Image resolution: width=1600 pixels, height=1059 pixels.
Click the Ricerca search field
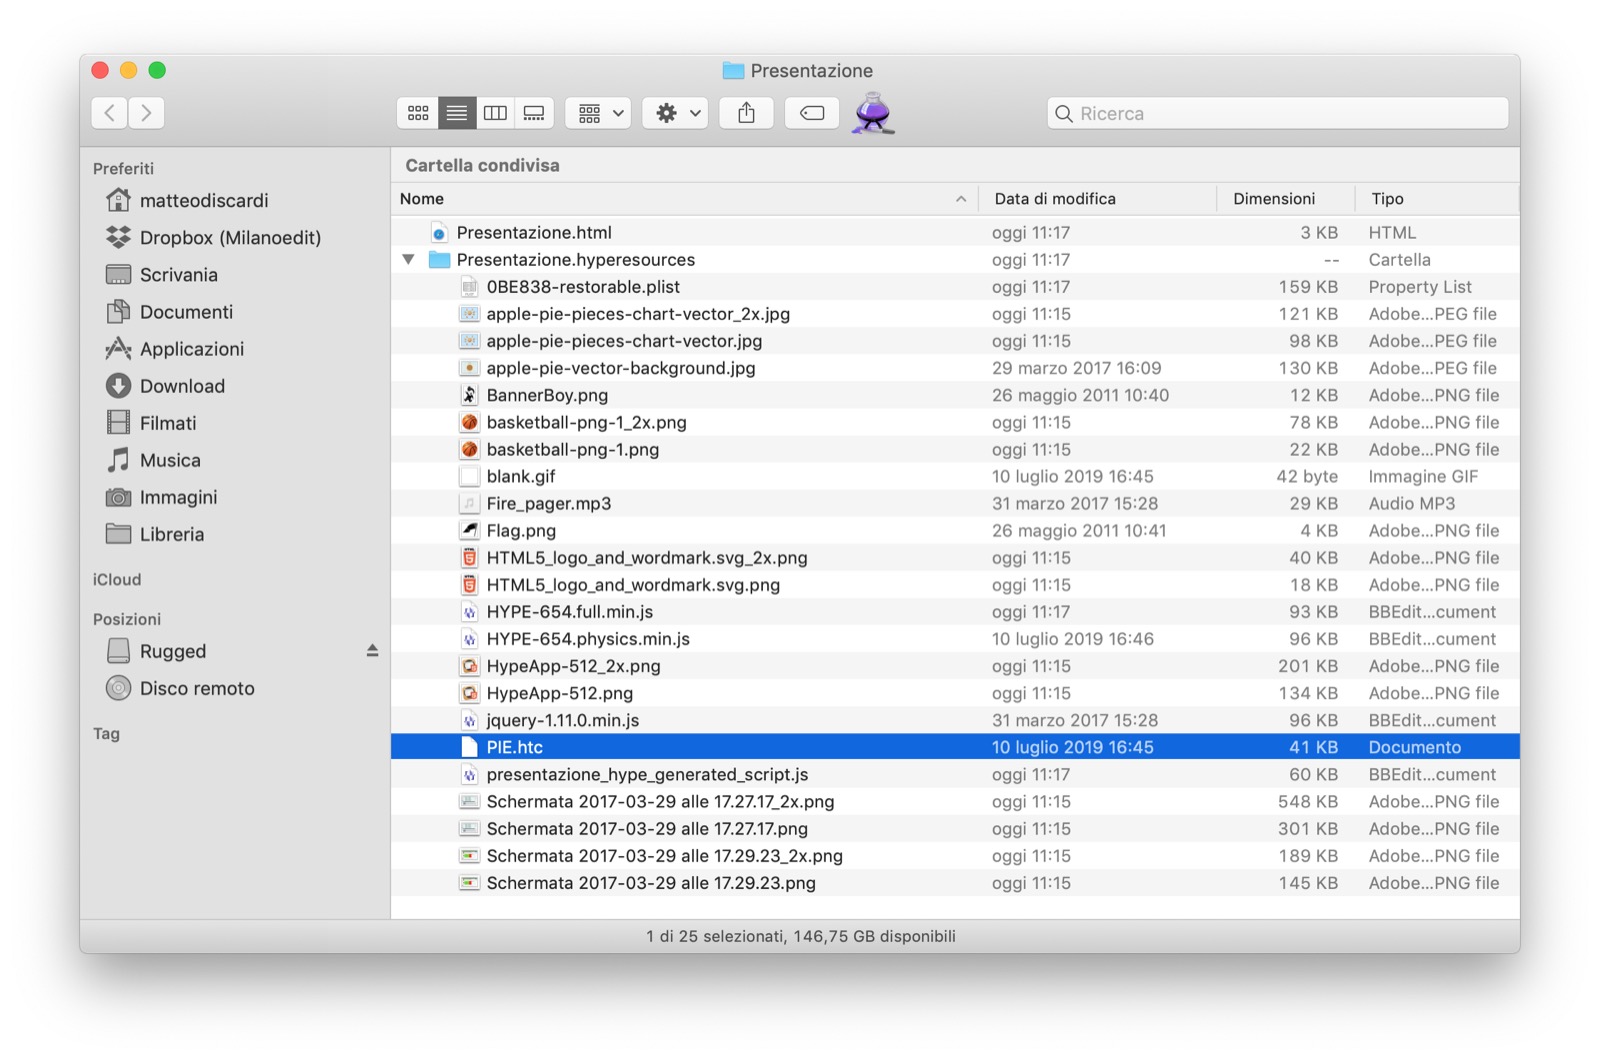click(1277, 113)
